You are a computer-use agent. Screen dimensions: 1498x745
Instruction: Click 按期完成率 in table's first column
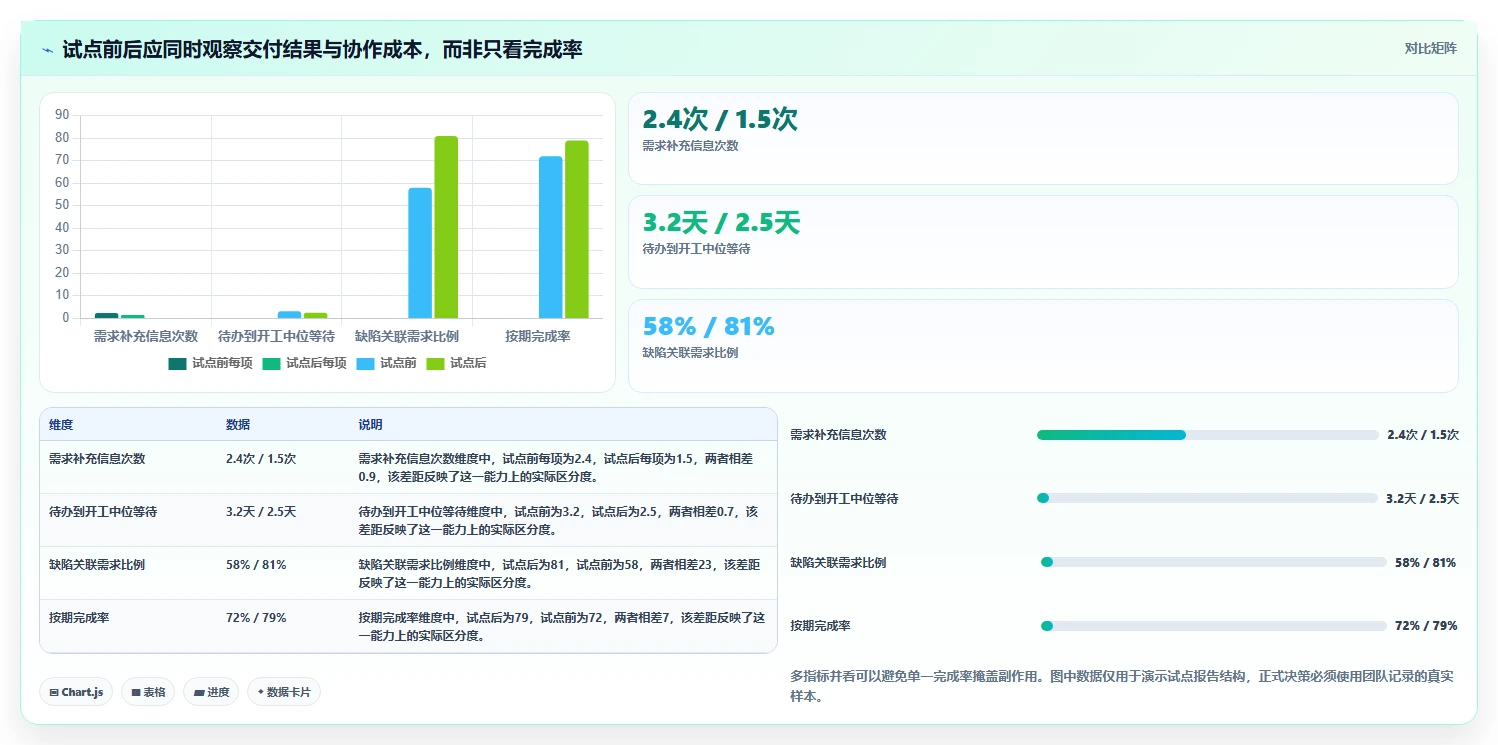pos(79,618)
